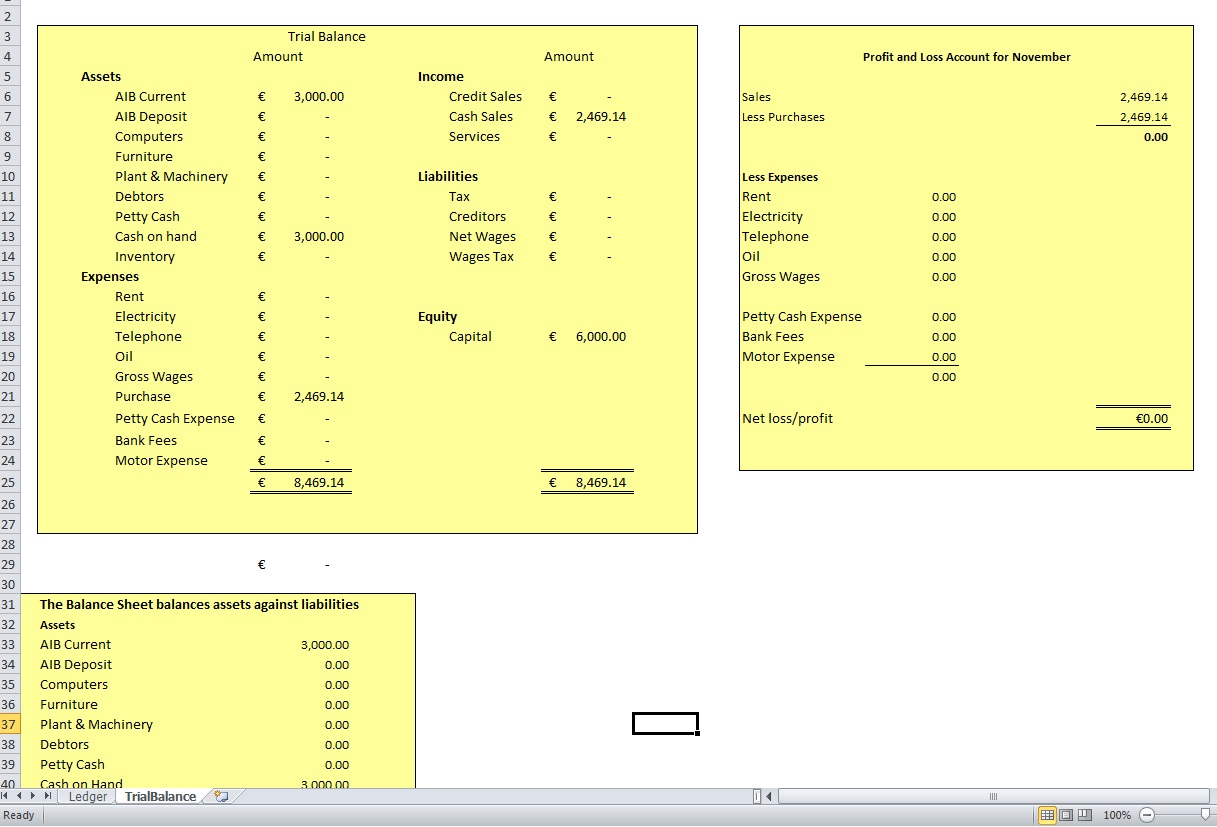Image resolution: width=1217 pixels, height=827 pixels.
Task: Switch to Normal view in status bar
Action: coord(1047,815)
